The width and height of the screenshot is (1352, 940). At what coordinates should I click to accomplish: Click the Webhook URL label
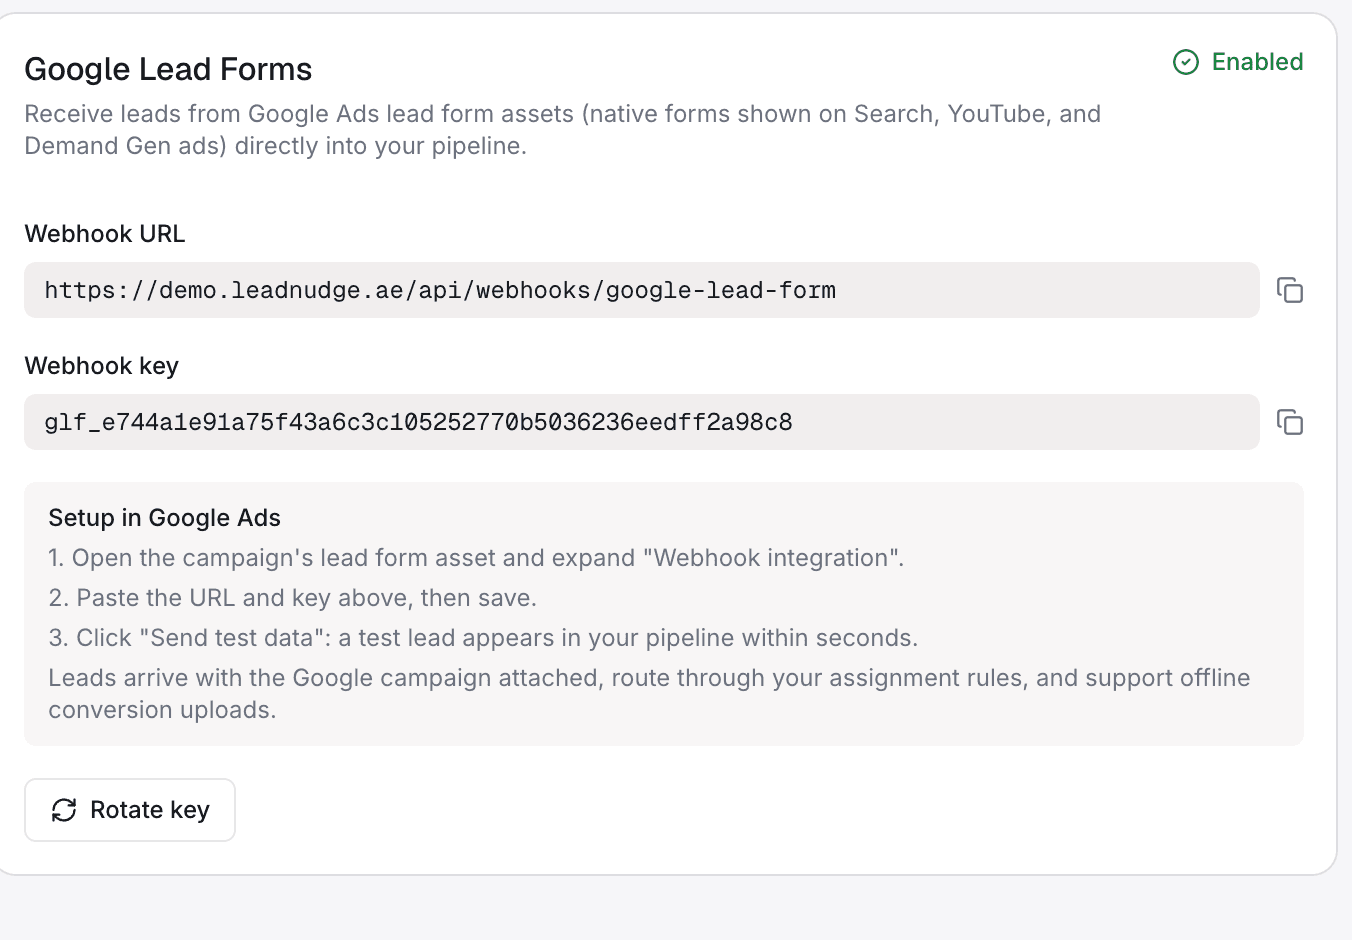[105, 234]
